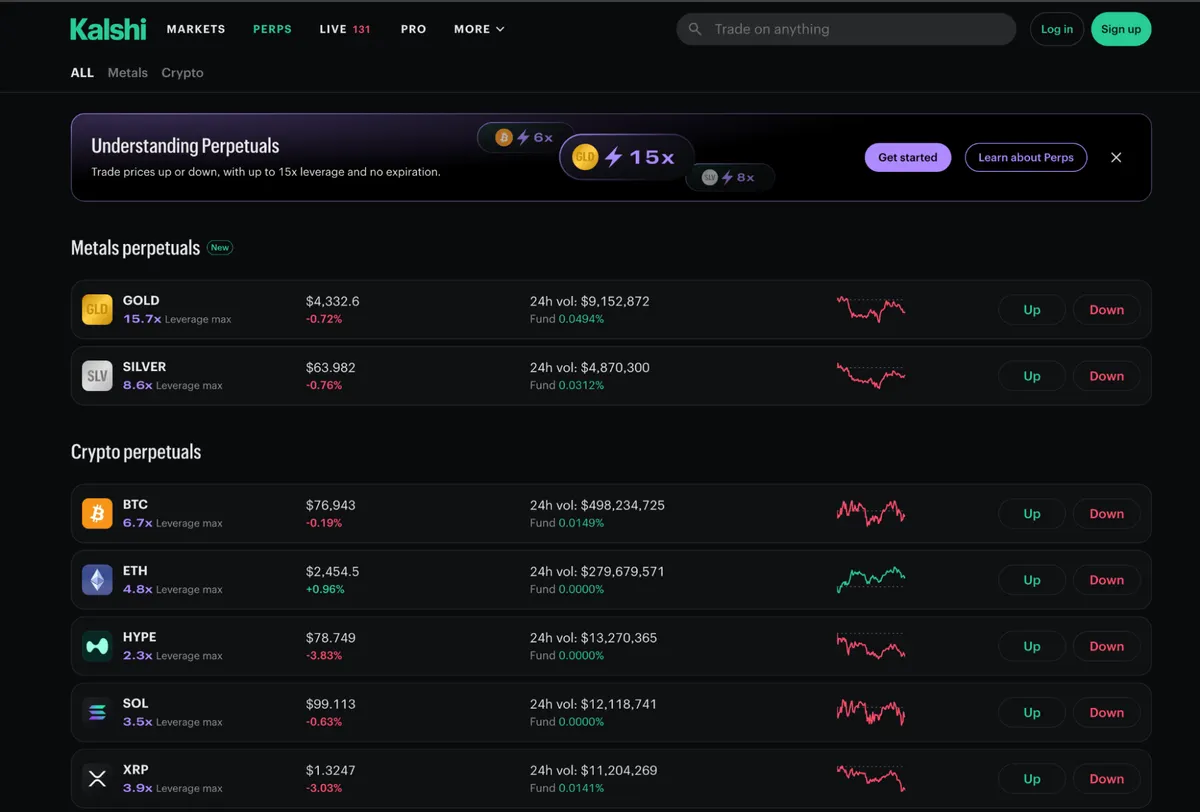The width and height of the screenshot is (1200, 812).
Task: Open the HYPE token icon
Action: 97,646
